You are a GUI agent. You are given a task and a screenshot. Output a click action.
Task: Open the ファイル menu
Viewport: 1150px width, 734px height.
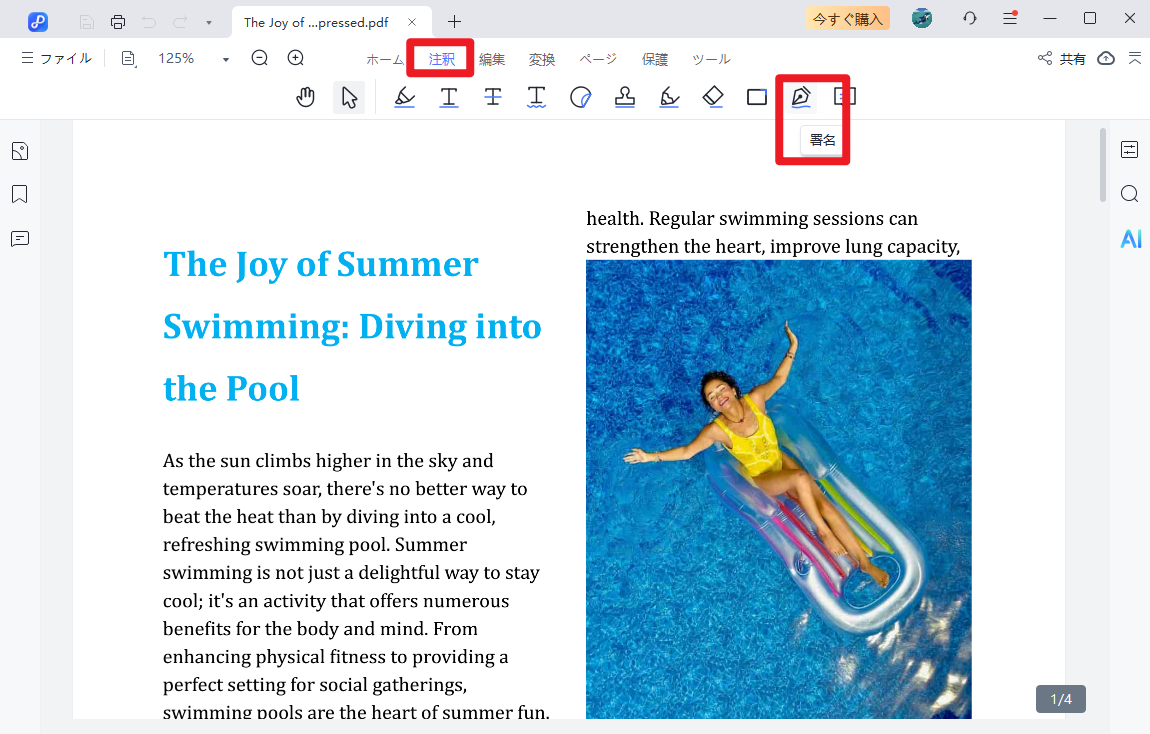(x=56, y=59)
